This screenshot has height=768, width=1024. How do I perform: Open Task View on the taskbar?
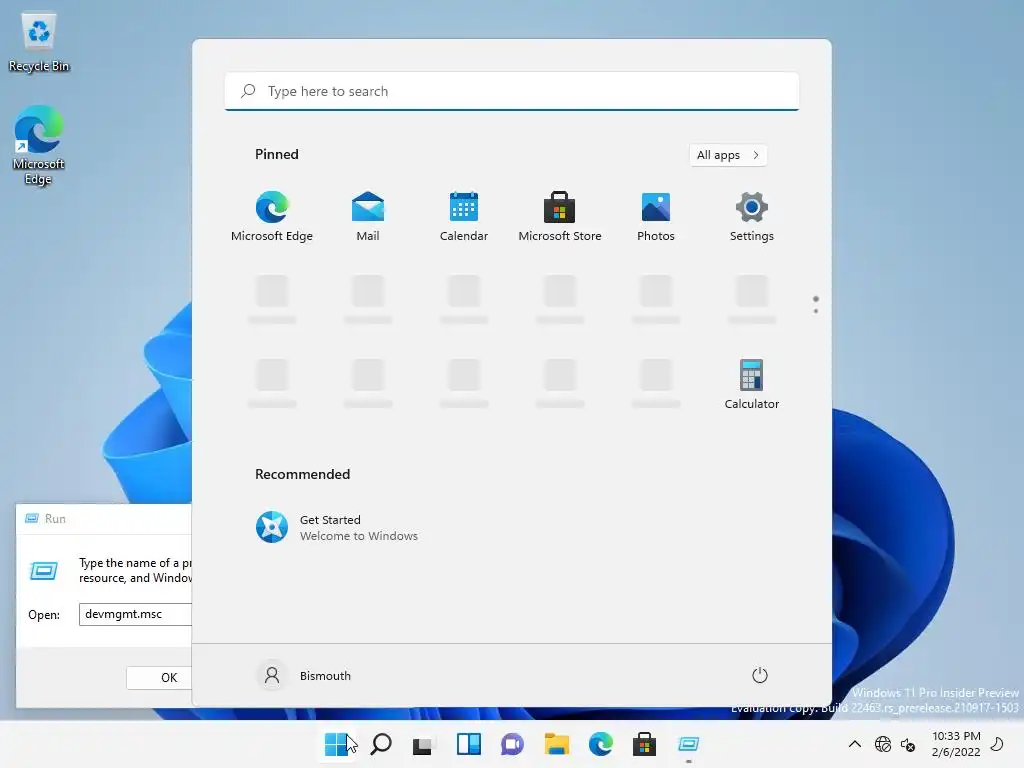[424, 744]
